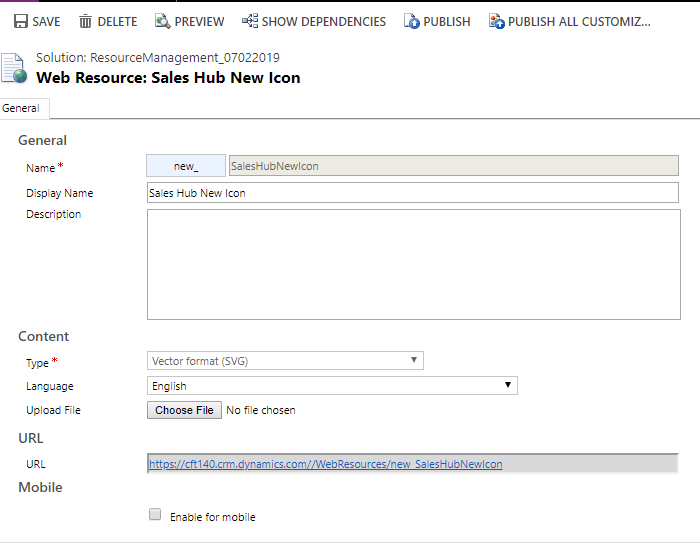Open the Type dropdown showing Vector format
700x552 pixels.
(x=285, y=361)
